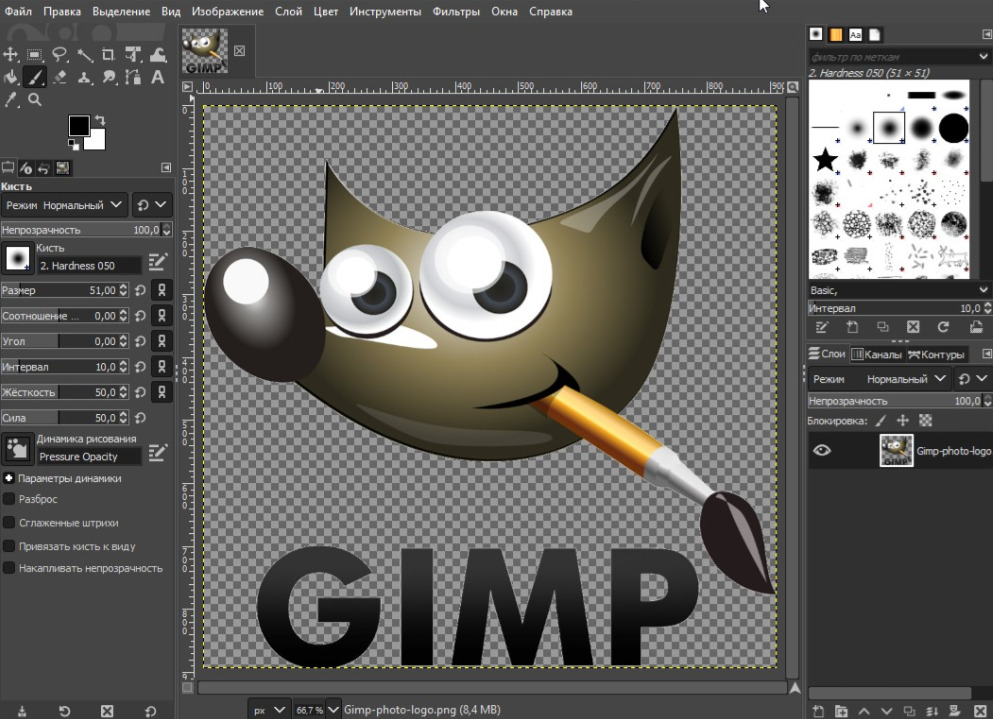Enable Накапливать непрозрачность checkbox
This screenshot has height=719, width=993.
[x=9, y=568]
